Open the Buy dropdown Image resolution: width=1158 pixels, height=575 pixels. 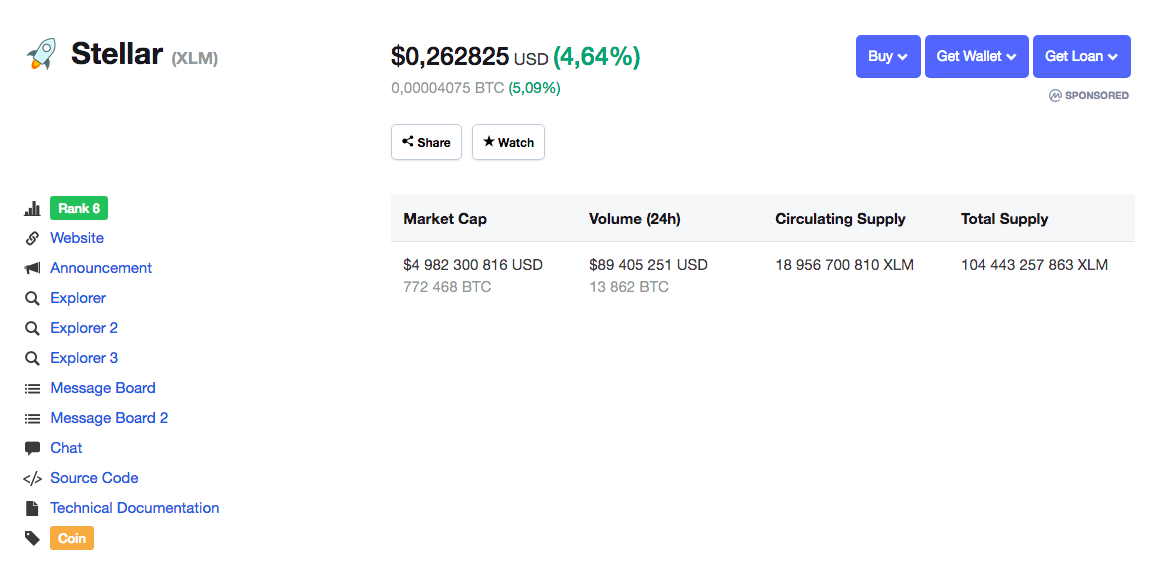tap(888, 56)
